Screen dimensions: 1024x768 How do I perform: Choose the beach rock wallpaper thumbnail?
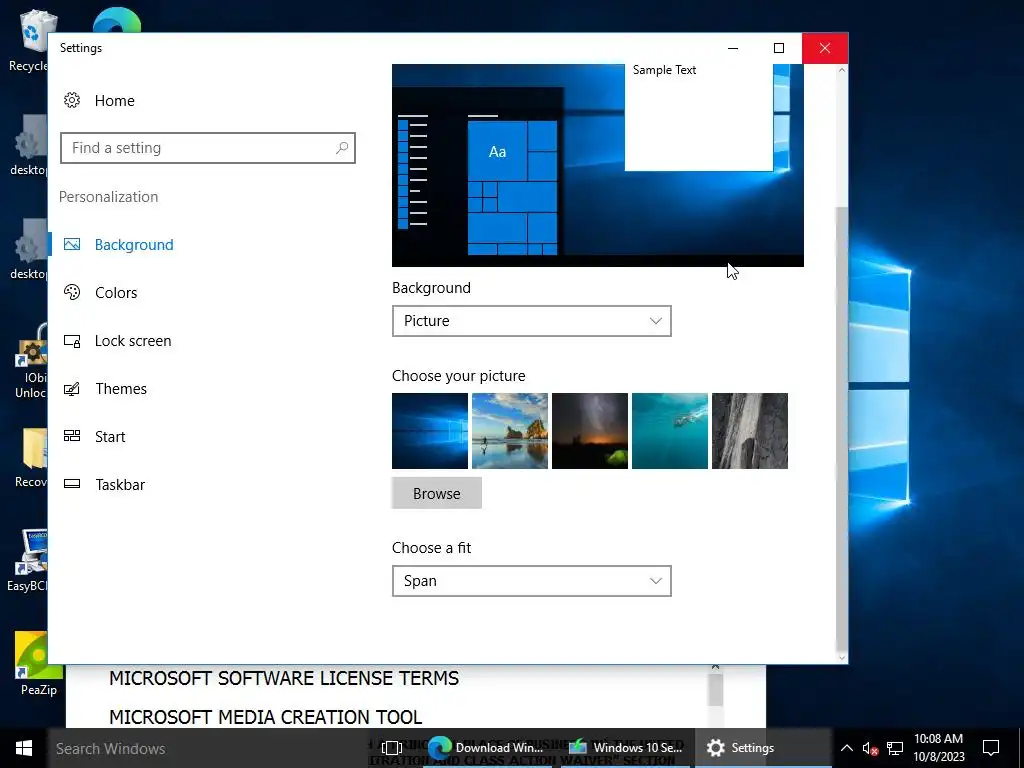point(510,431)
